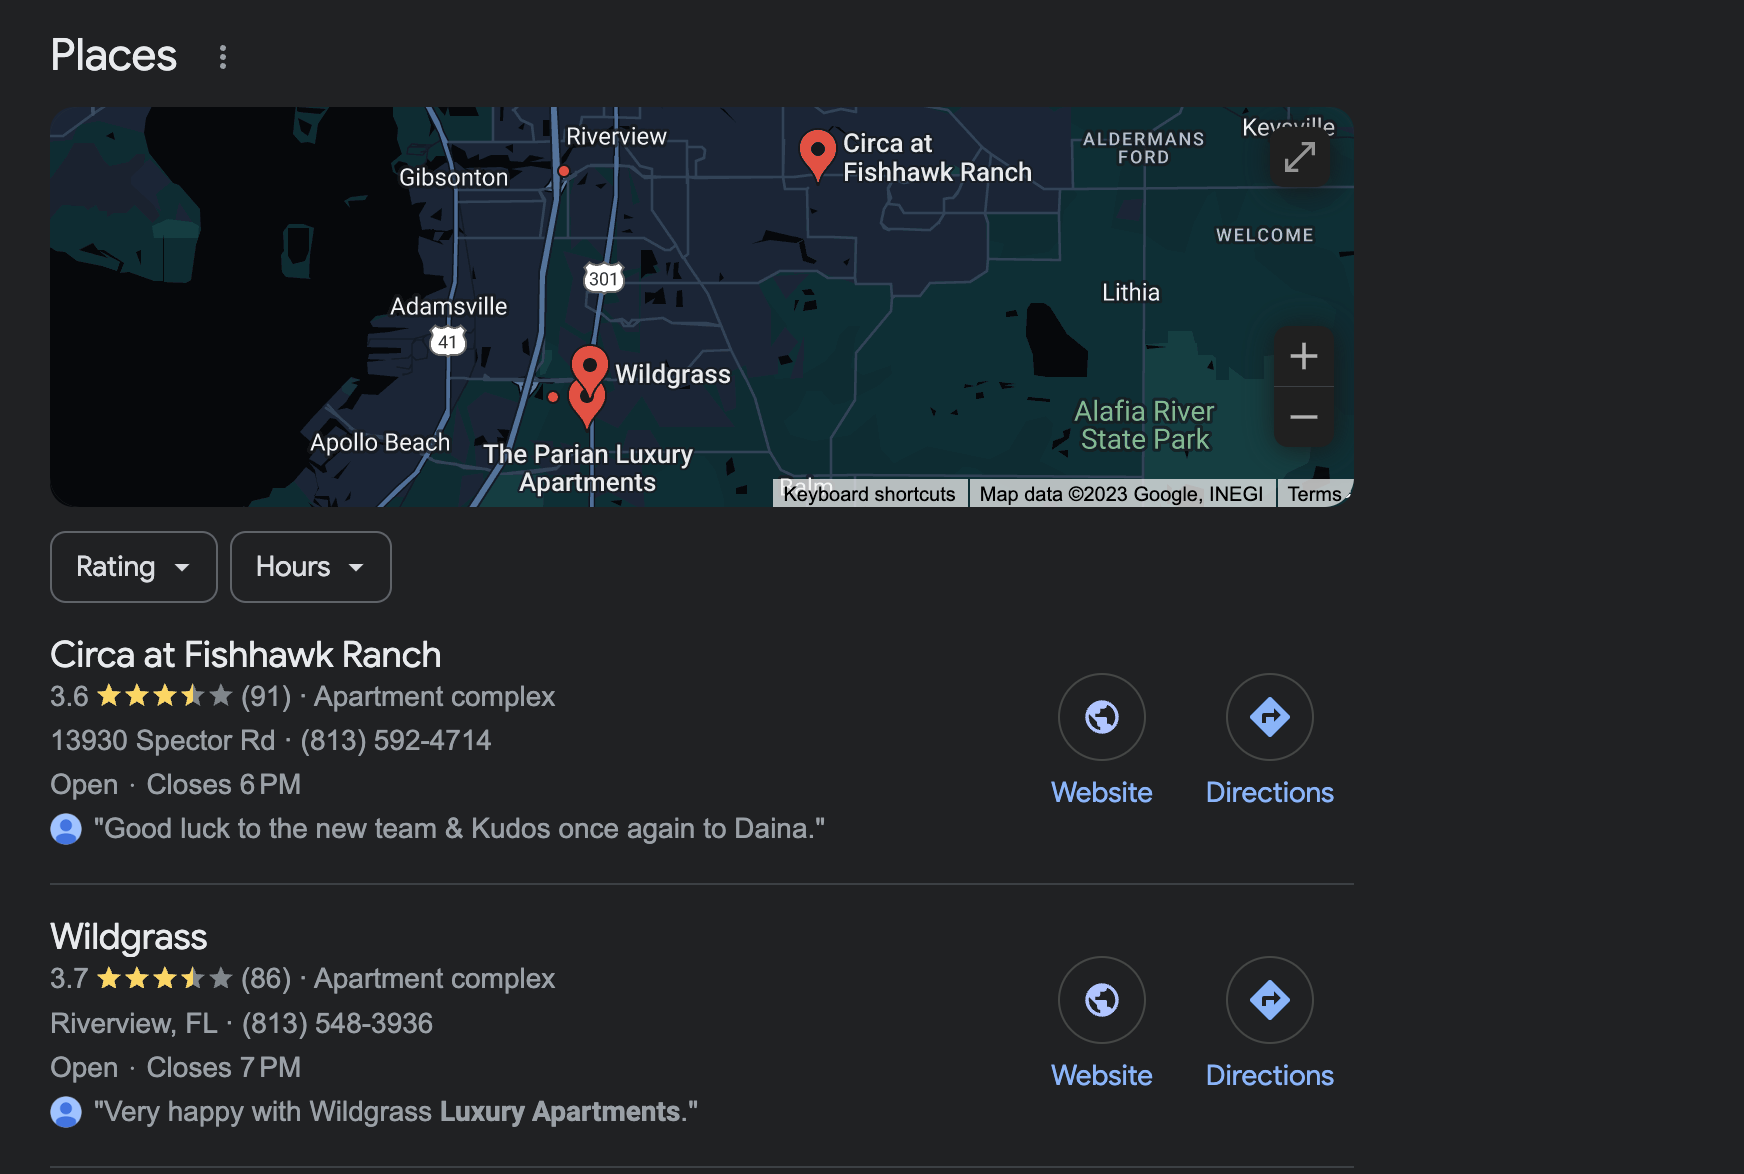1744x1174 pixels.
Task: Open the website icon for Wildgrass
Action: 1101,1000
